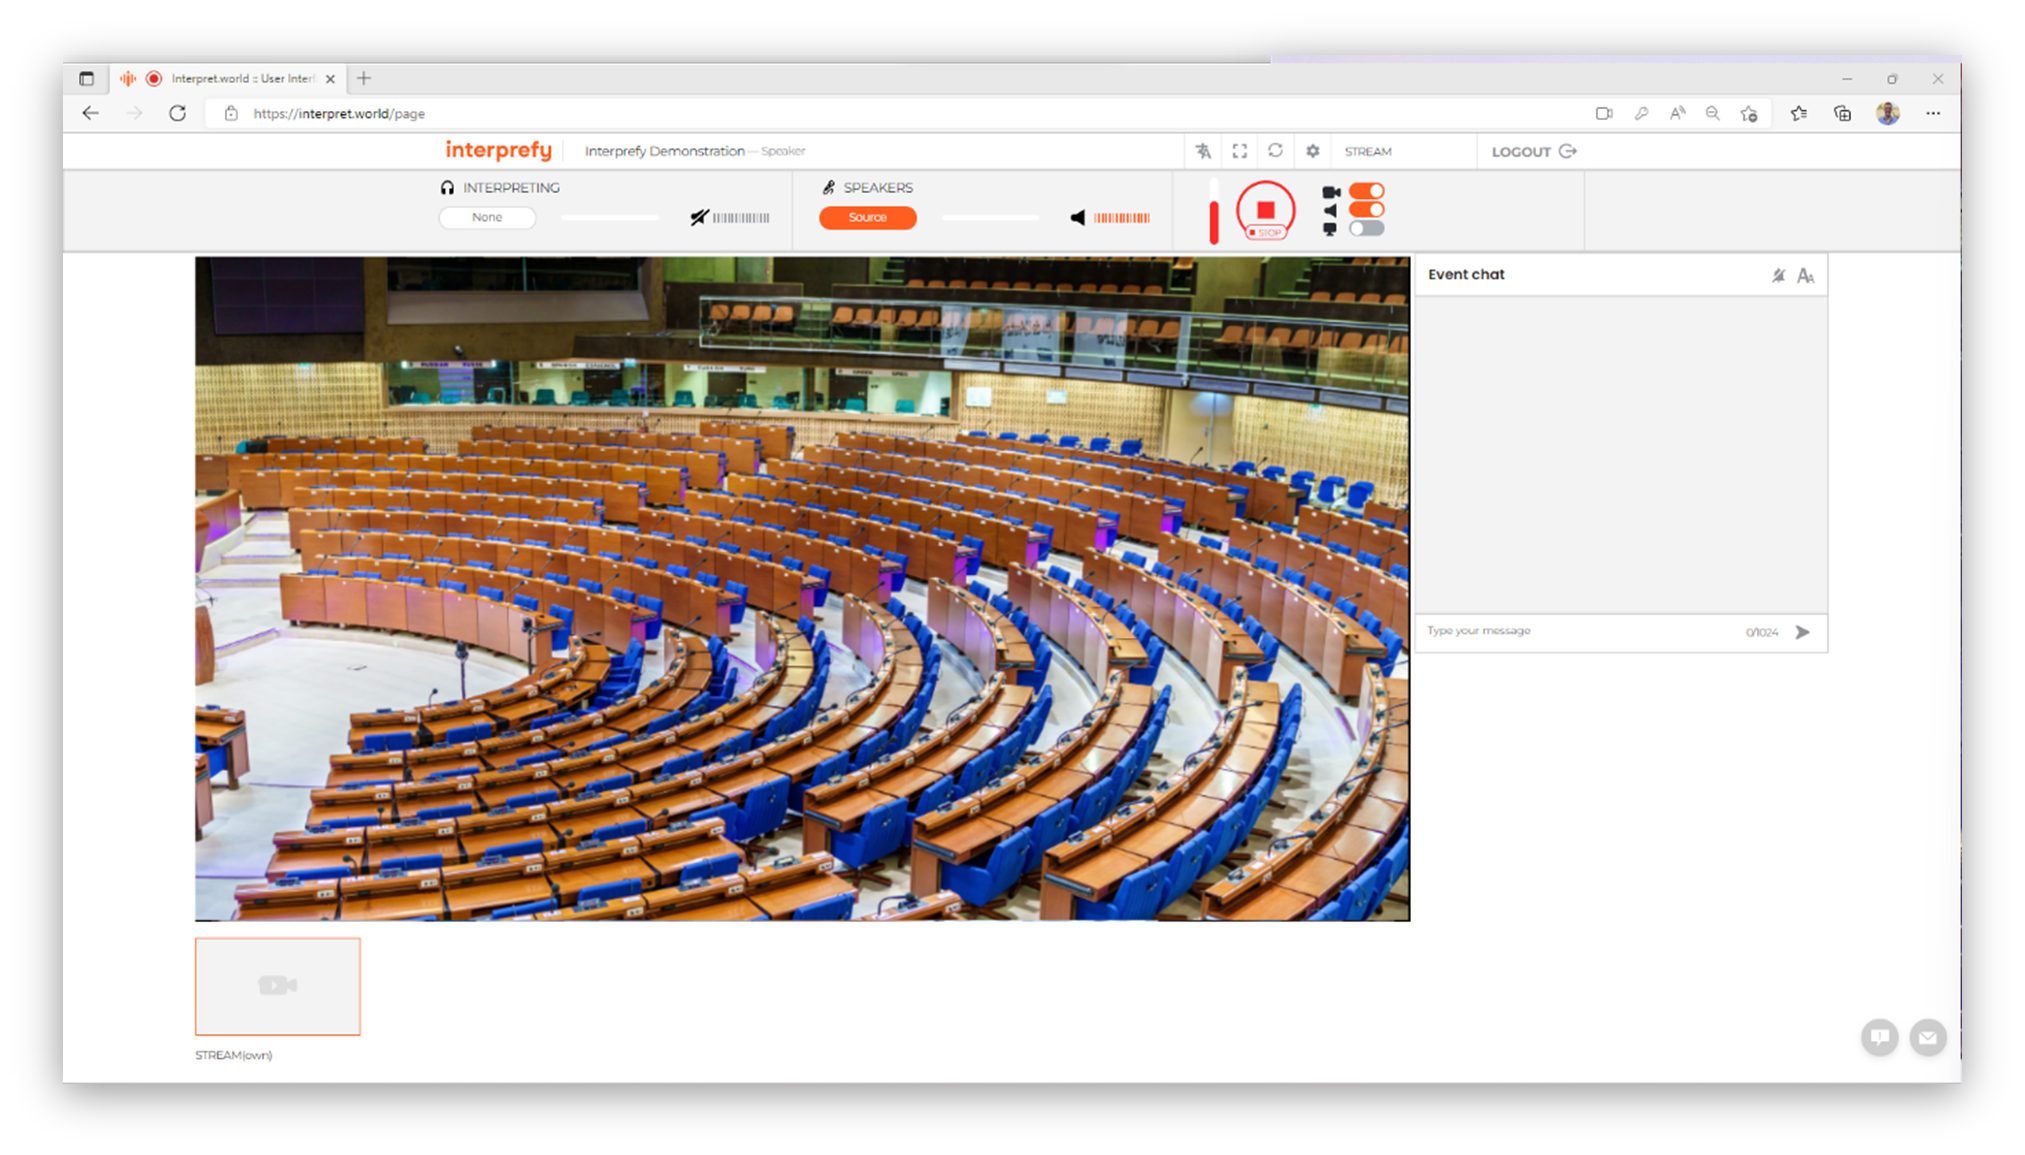2025x1155 pixels.
Task: Mute event chat notifications
Action: click(1778, 275)
